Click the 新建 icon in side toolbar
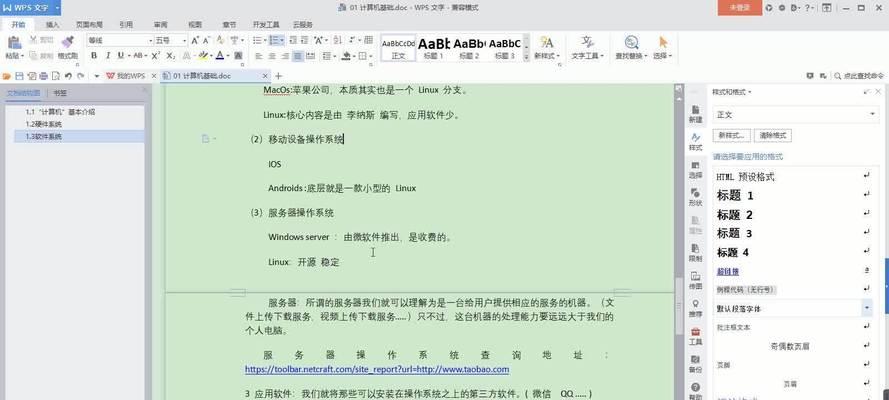The height and width of the screenshot is (400, 889). (x=695, y=114)
